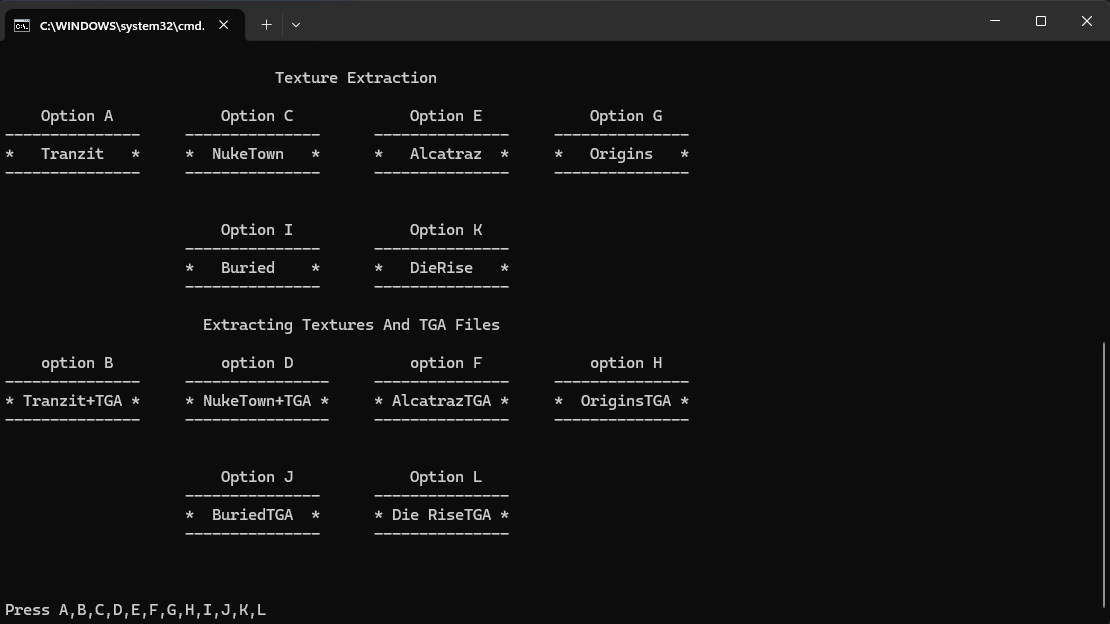Viewport: 1110px width, 624px height.
Task: Click the 'Option E' label
Action: coord(445,116)
